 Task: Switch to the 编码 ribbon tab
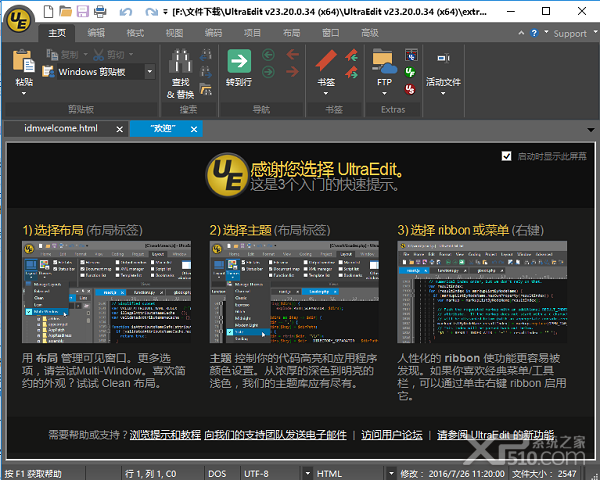(x=213, y=33)
